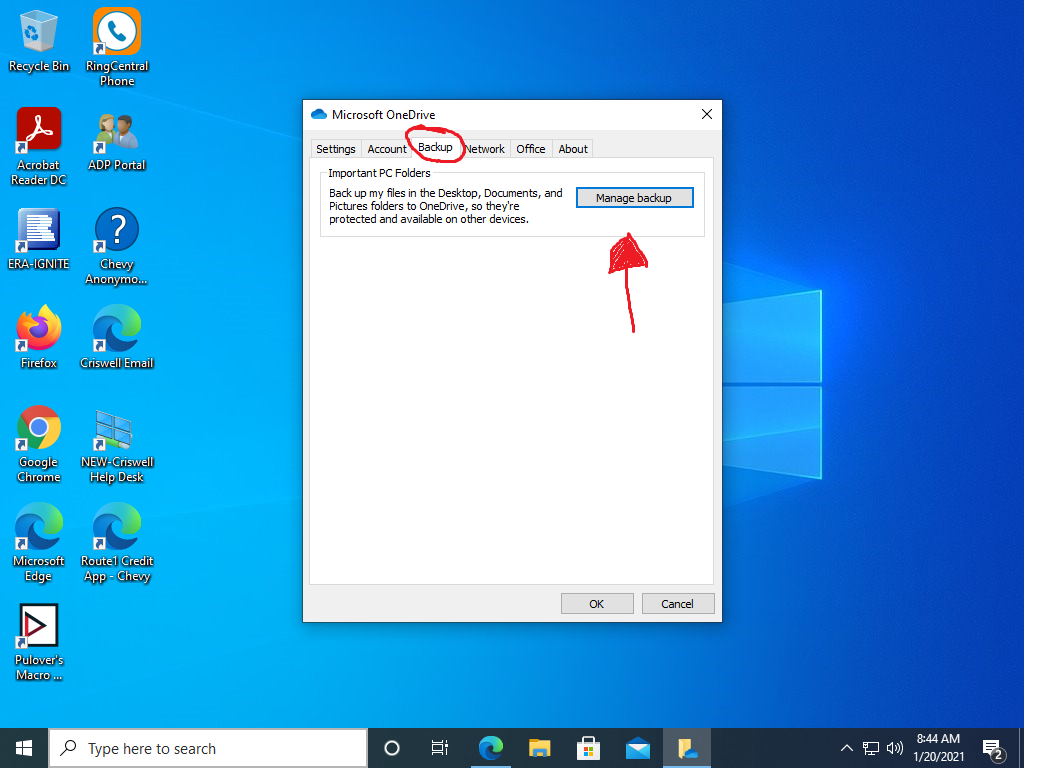Switch to the Settings tab
Image resolution: width=1041 pixels, height=768 pixels.
click(335, 149)
